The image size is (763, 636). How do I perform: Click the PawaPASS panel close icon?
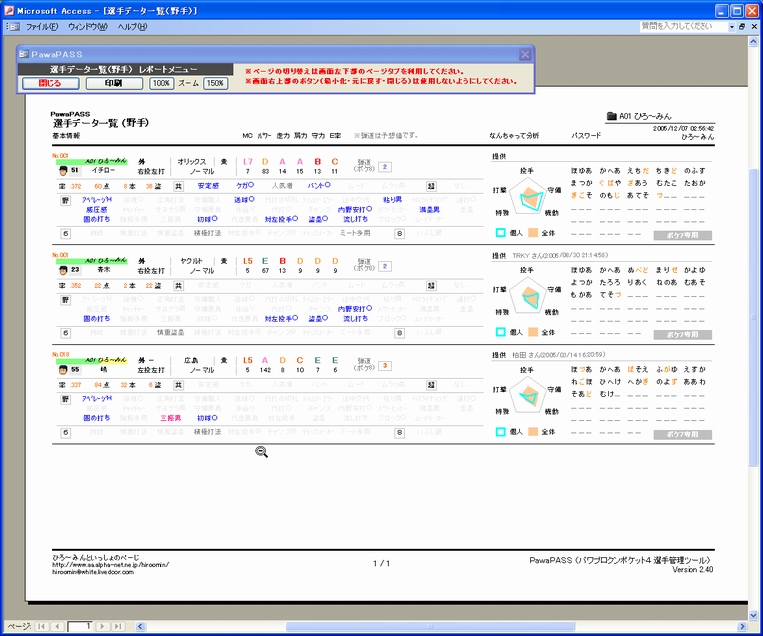coord(525,54)
